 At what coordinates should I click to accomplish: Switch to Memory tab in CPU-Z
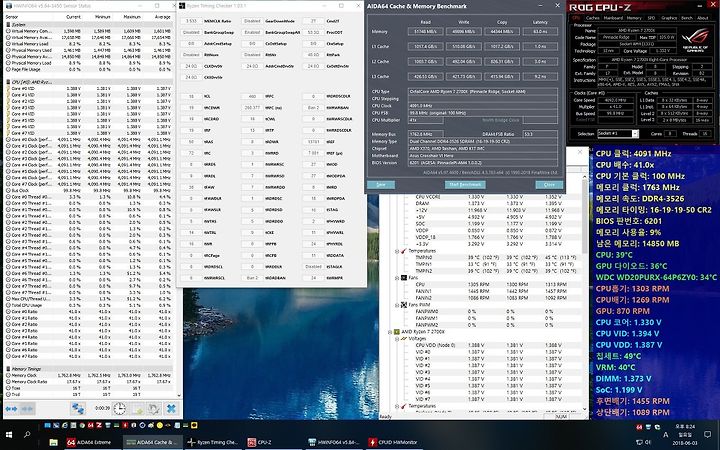click(634, 18)
